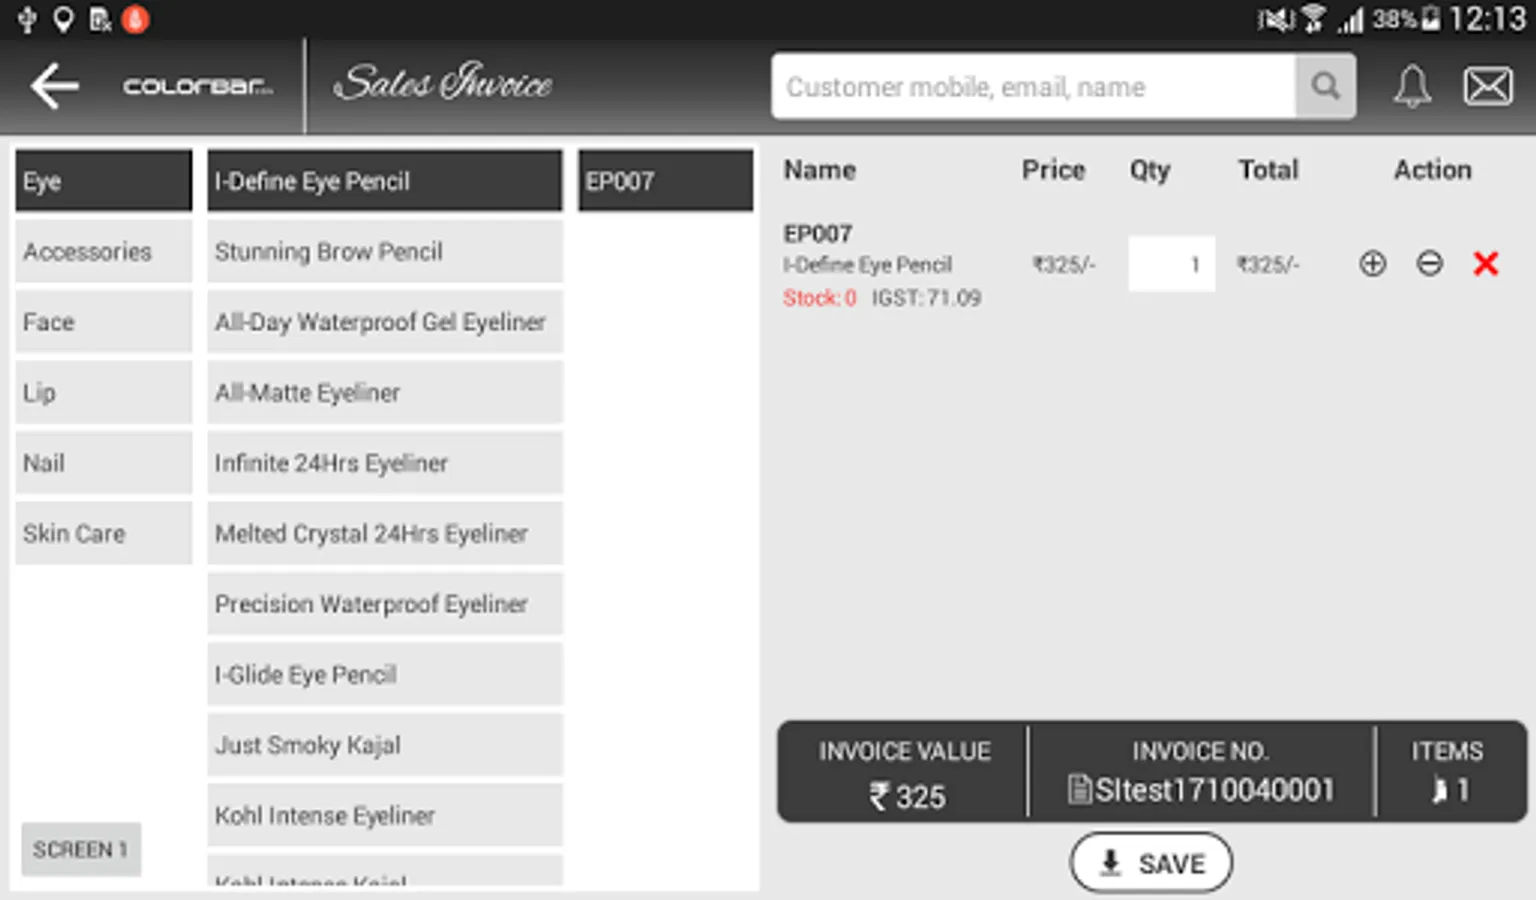Open notifications bell icon

(x=1412, y=87)
